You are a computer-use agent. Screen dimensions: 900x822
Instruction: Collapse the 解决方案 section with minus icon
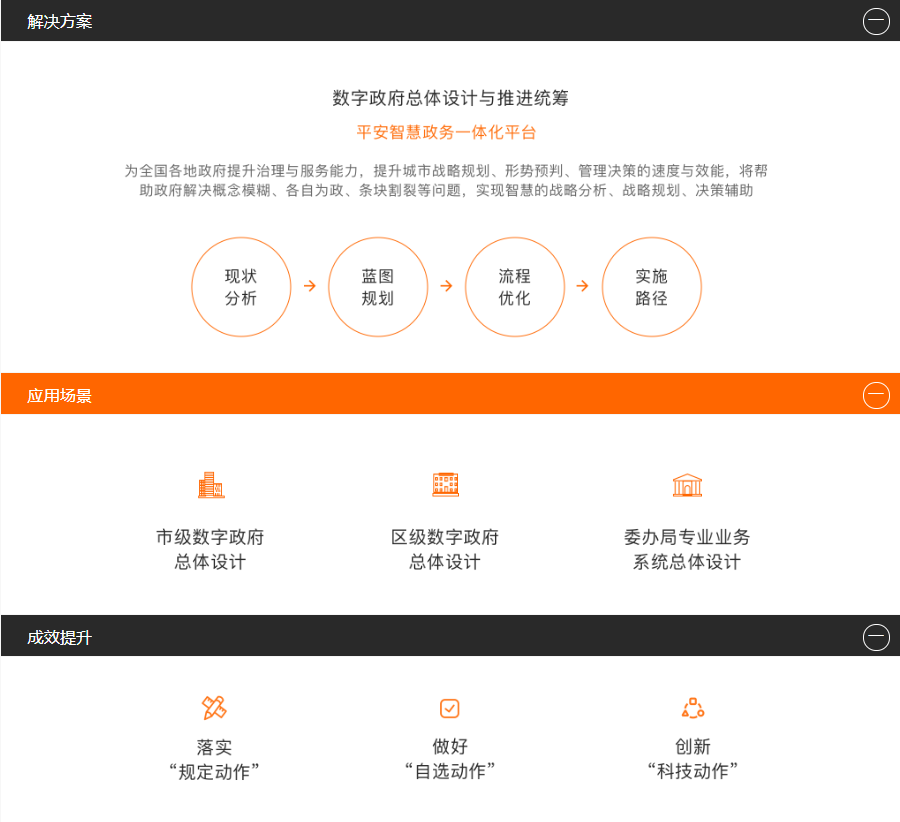click(x=876, y=21)
